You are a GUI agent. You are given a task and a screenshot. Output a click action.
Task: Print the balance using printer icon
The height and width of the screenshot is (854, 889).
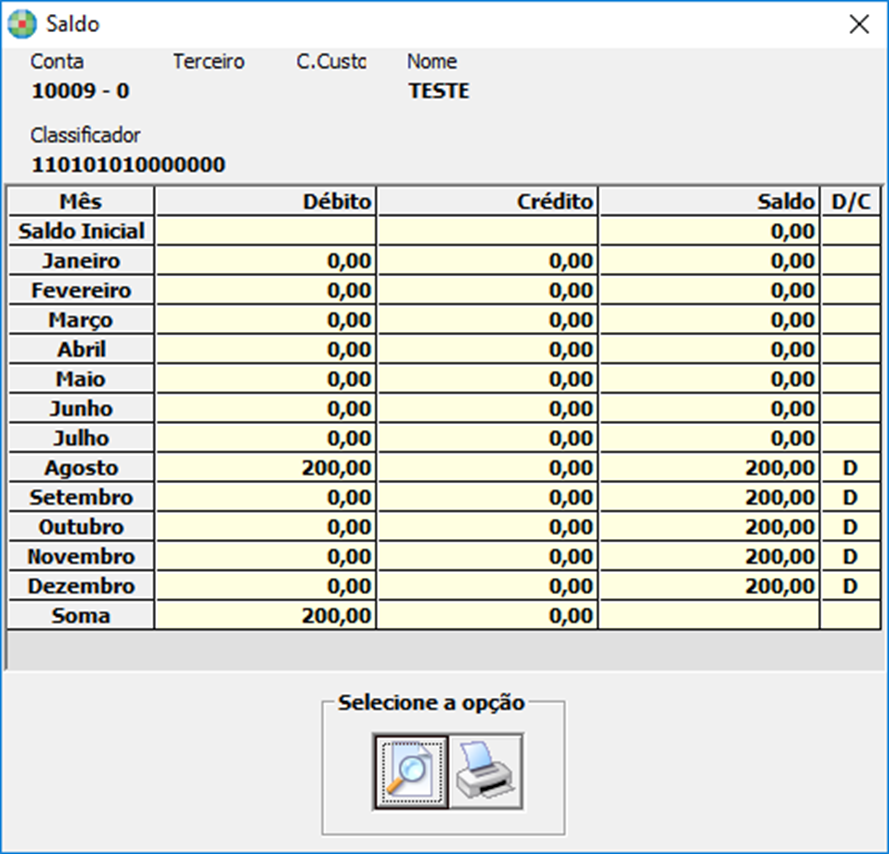coord(486,772)
